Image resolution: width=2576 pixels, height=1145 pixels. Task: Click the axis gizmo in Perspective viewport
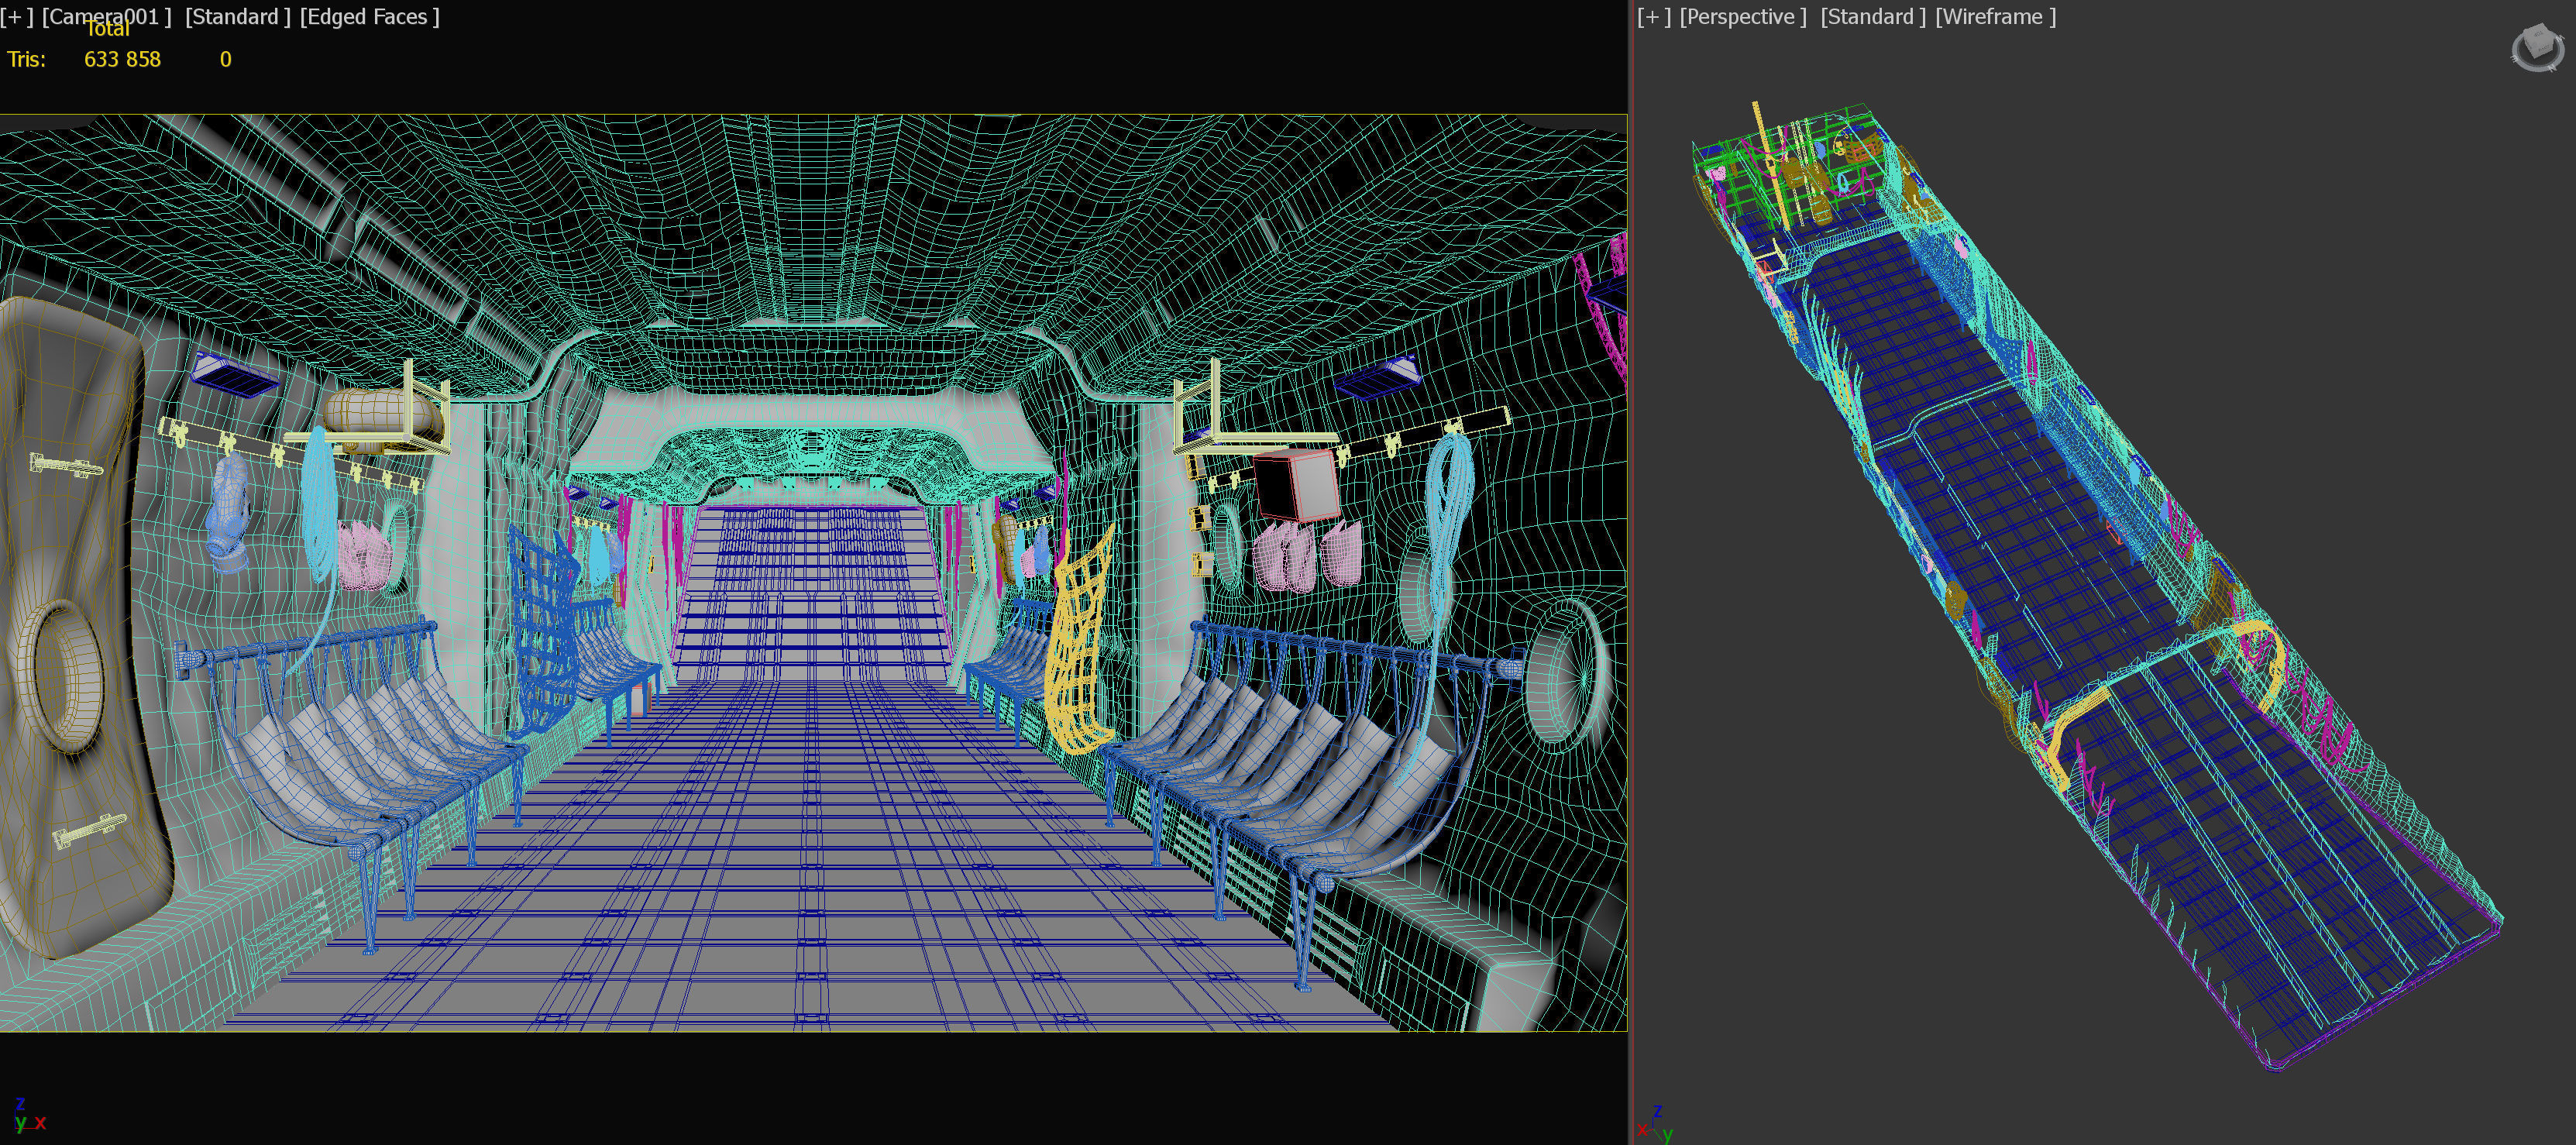point(1655,1124)
